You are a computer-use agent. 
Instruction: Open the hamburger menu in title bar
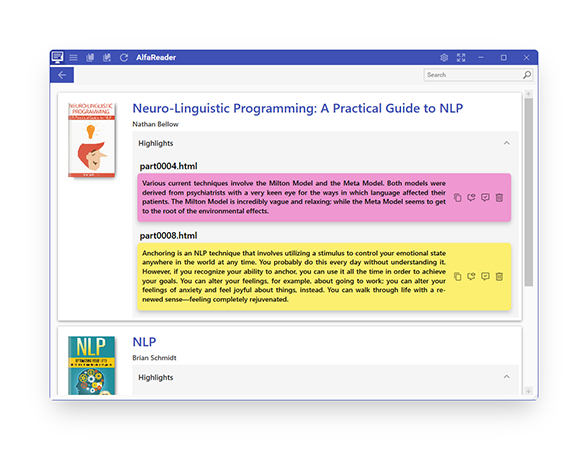point(73,57)
